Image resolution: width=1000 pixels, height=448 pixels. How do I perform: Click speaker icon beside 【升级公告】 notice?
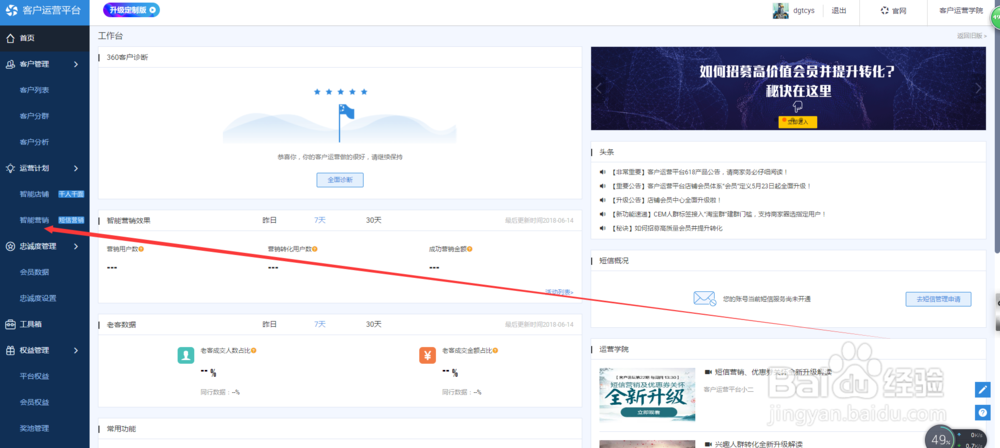tap(603, 200)
